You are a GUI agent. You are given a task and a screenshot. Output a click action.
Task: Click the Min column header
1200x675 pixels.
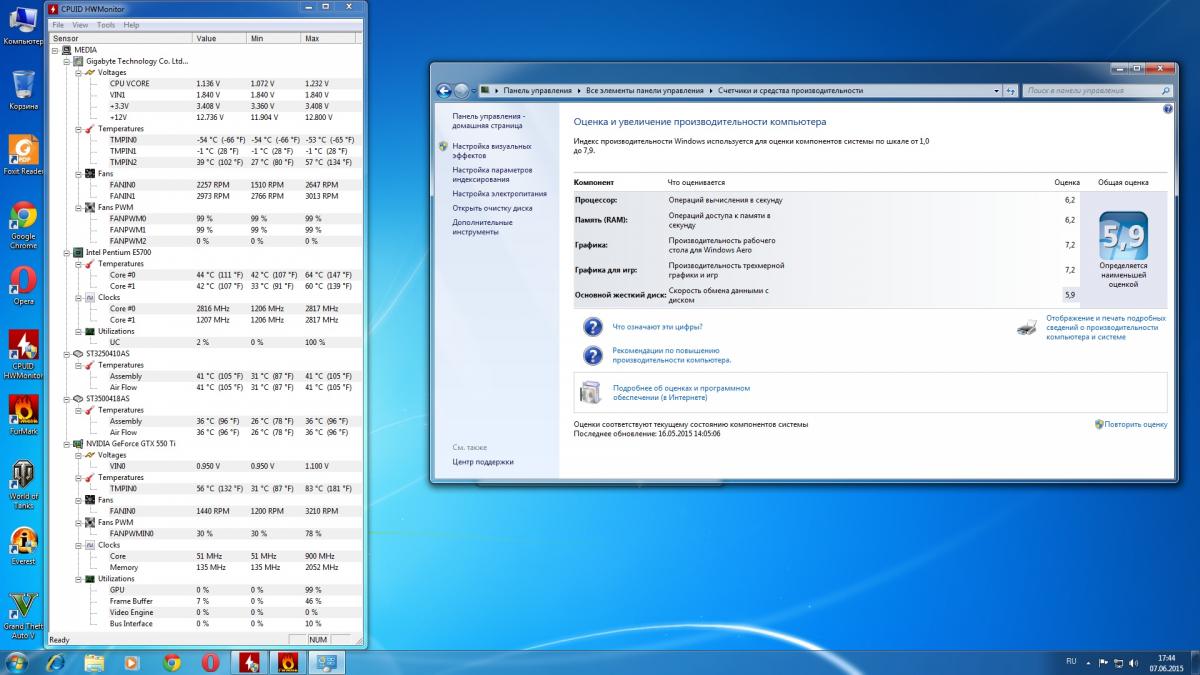(x=273, y=38)
